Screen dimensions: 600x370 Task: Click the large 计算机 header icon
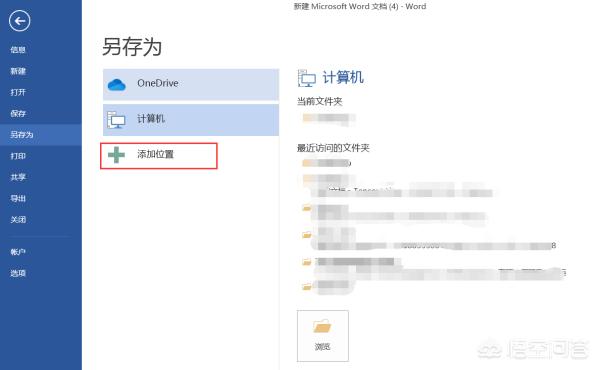click(307, 78)
